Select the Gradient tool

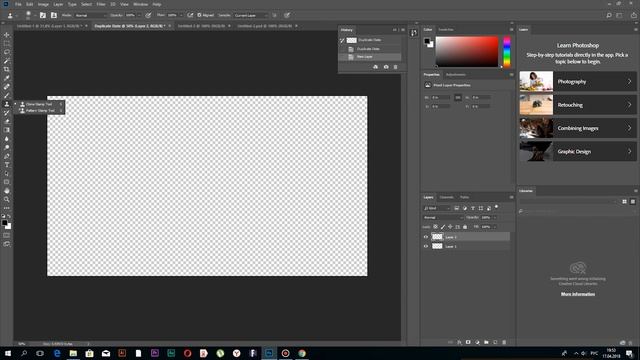click(7, 130)
